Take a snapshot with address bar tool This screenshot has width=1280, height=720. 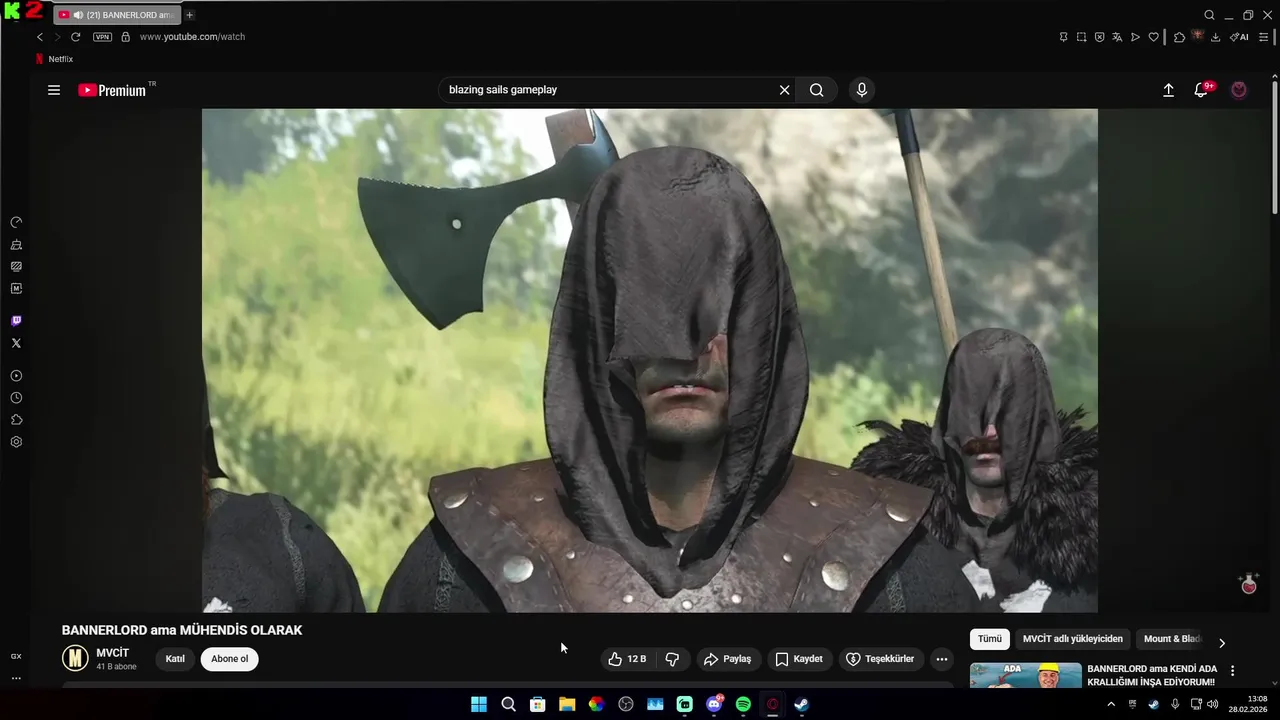click(x=1081, y=37)
